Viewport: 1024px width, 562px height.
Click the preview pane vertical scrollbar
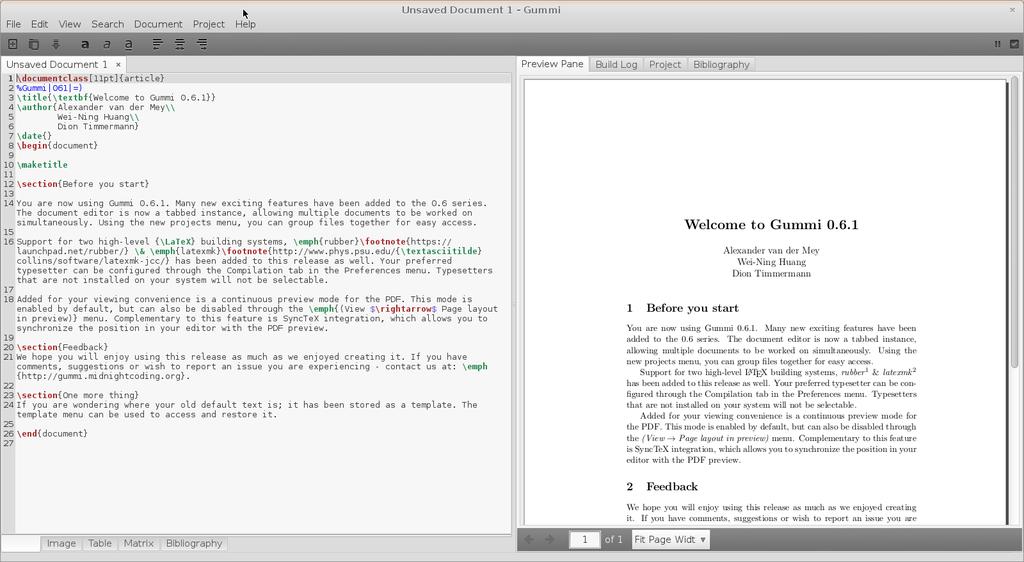click(1014, 222)
